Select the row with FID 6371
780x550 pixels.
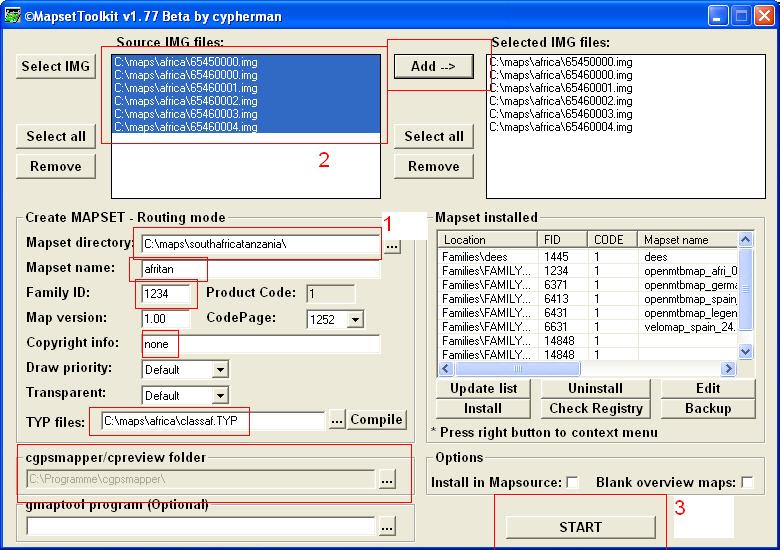click(x=588, y=285)
